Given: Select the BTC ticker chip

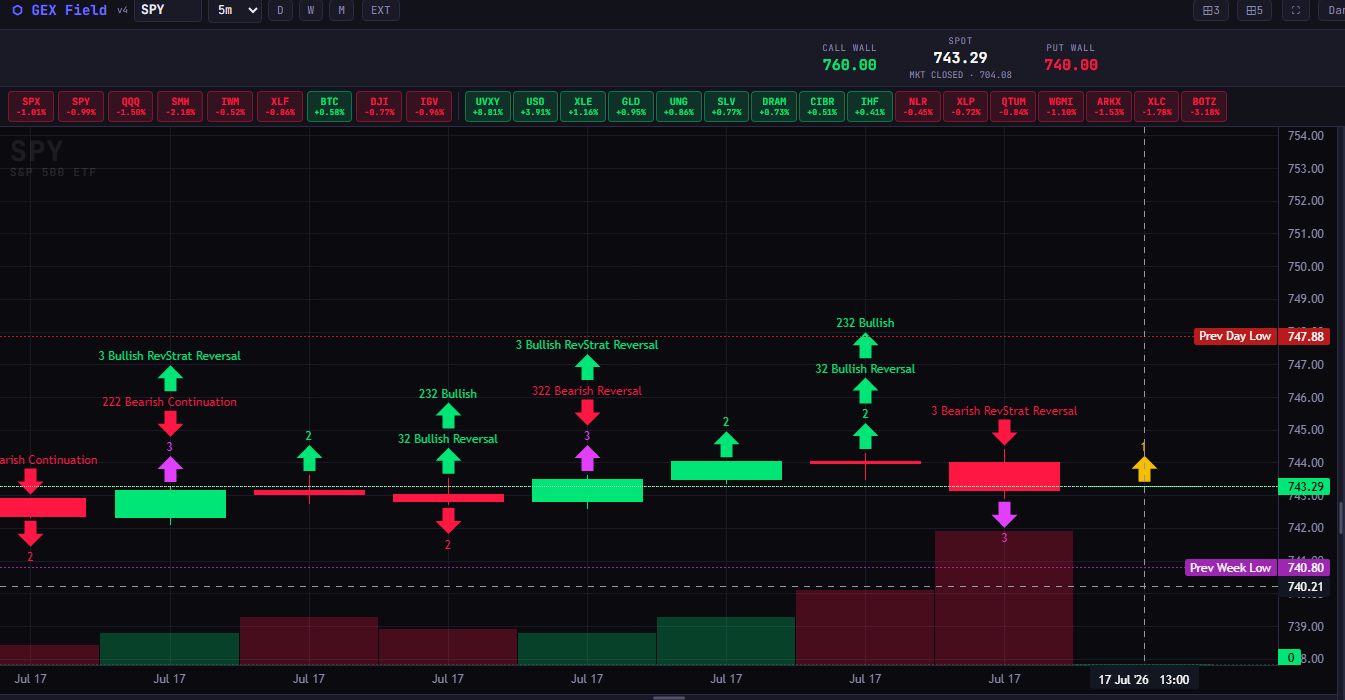Looking at the screenshot, I should [x=329, y=106].
